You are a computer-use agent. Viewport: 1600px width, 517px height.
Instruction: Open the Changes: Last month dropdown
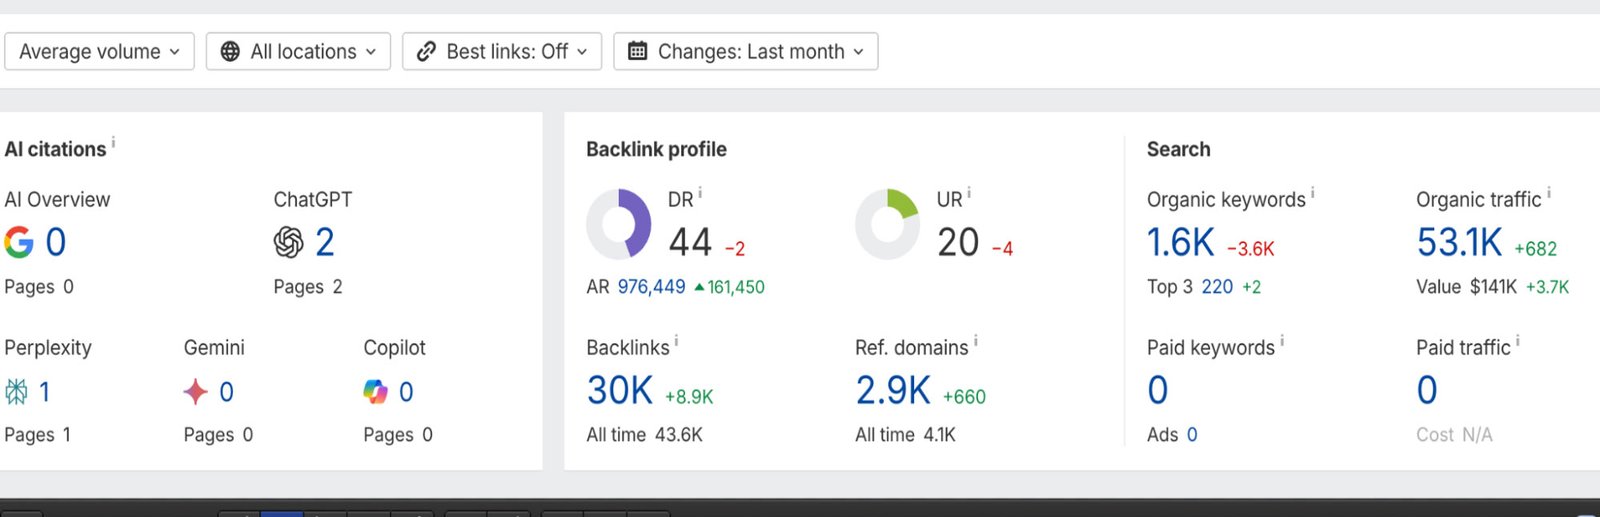click(746, 52)
